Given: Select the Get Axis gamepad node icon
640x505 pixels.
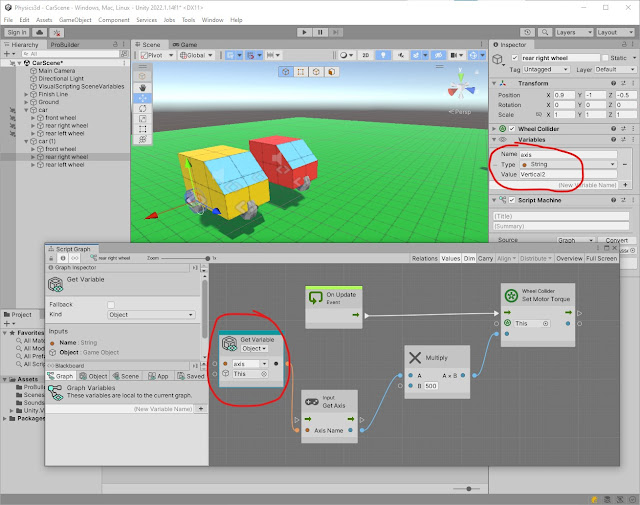Looking at the screenshot, I should [x=312, y=402].
